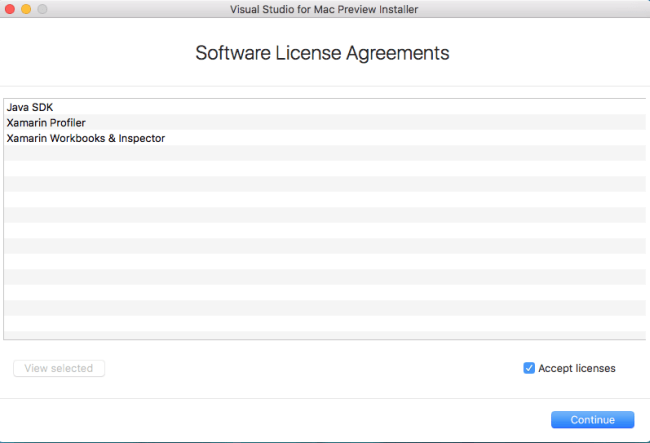Click empty area right of Java SDK text
650x443 pixels.
[350, 107]
